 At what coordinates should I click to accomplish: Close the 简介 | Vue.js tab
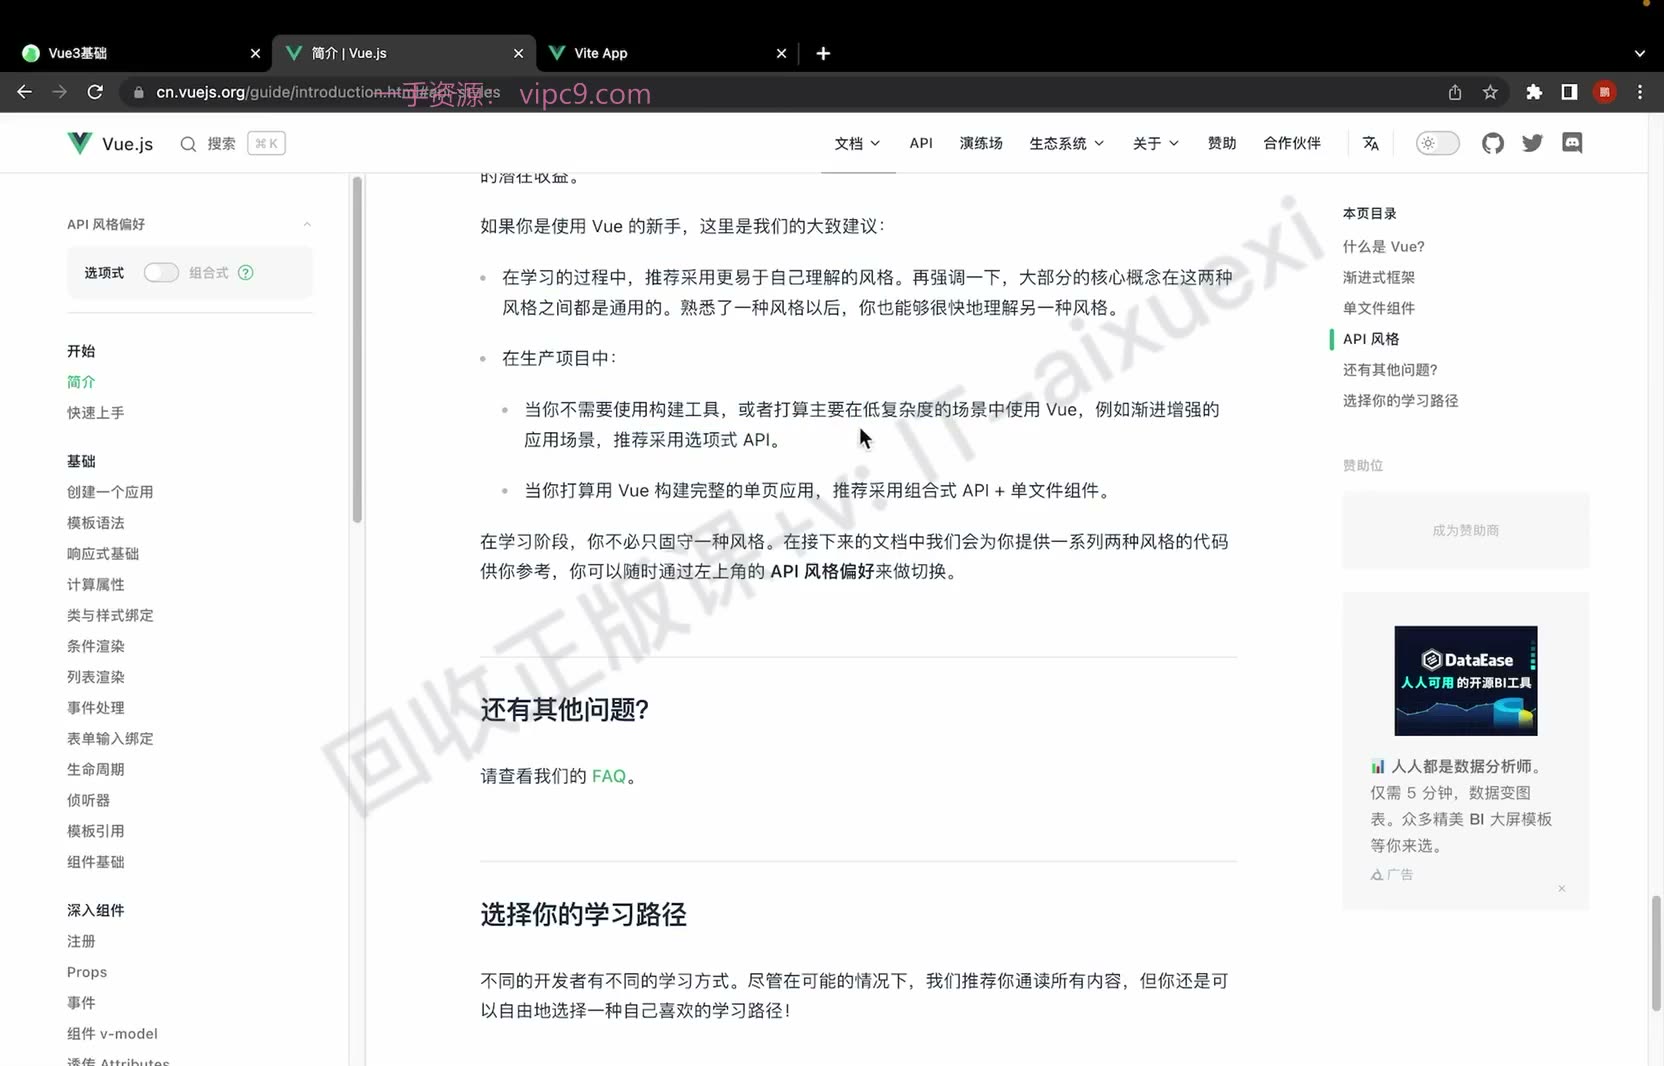518,53
